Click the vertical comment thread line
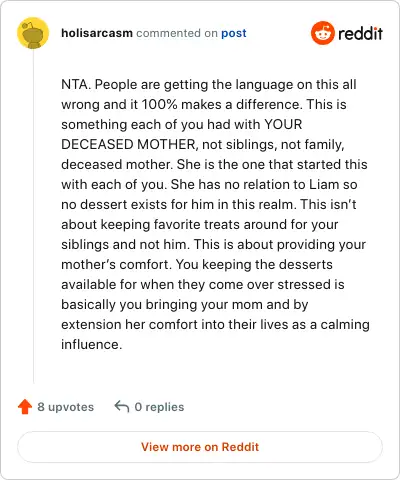This screenshot has width=400, height=480. (33, 217)
